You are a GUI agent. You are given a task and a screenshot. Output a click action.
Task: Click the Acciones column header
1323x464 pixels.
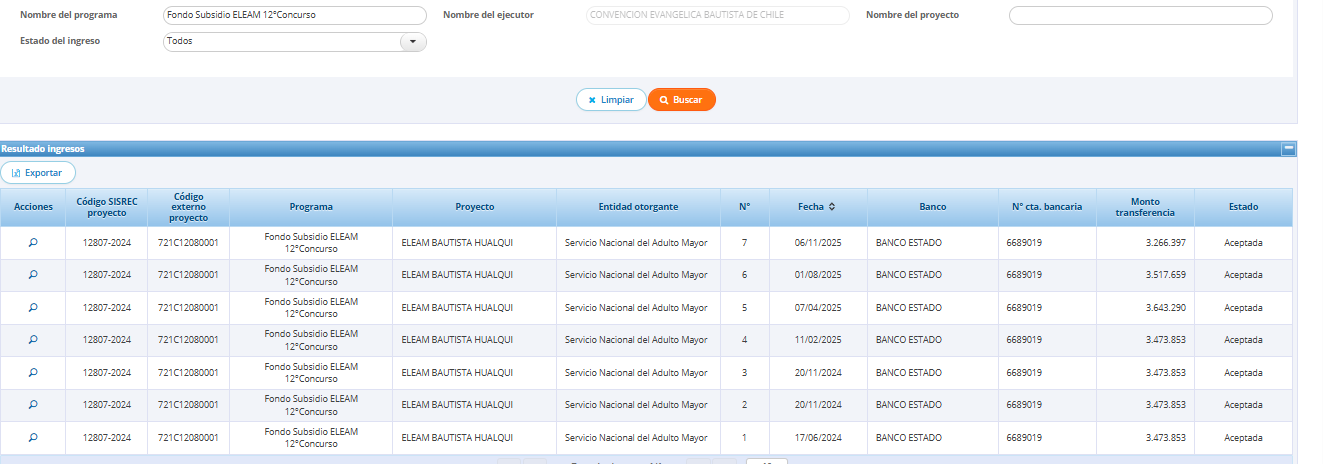(33, 207)
